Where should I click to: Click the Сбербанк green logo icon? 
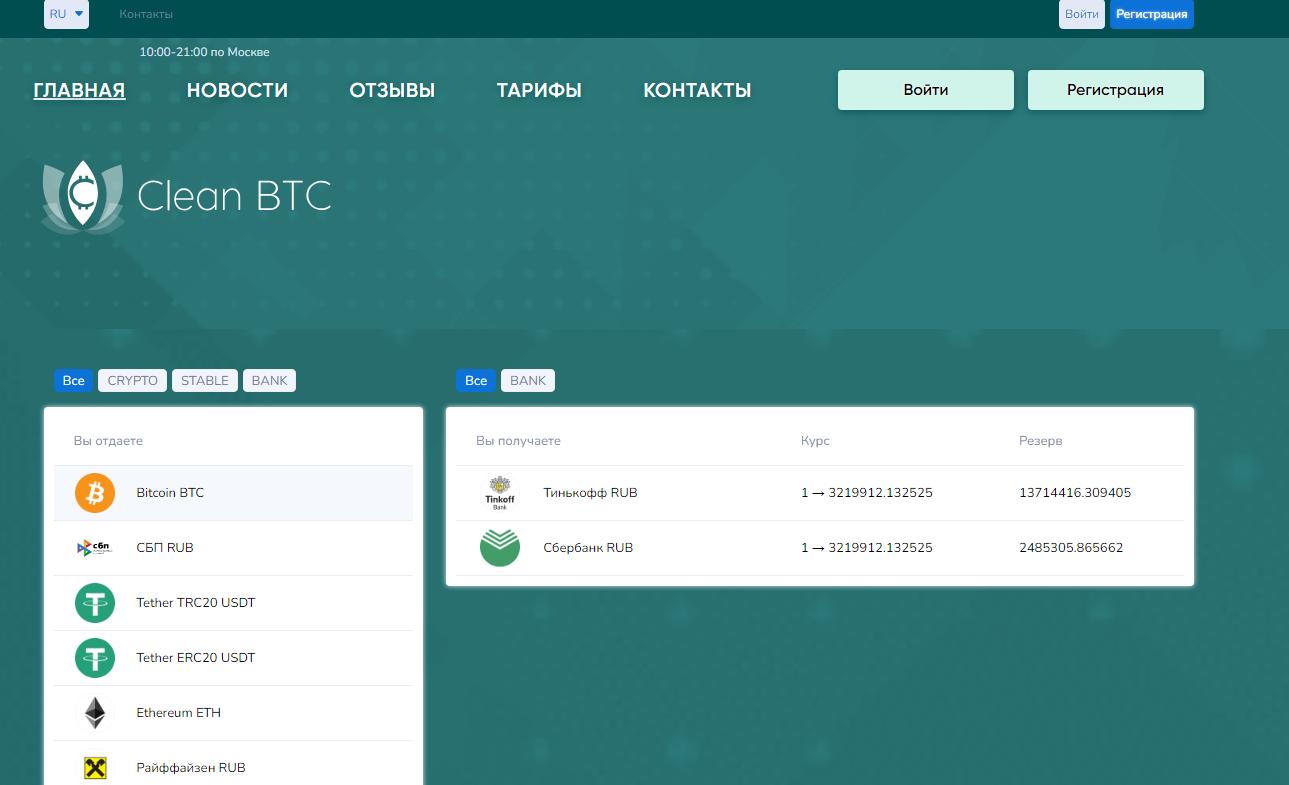coord(500,548)
